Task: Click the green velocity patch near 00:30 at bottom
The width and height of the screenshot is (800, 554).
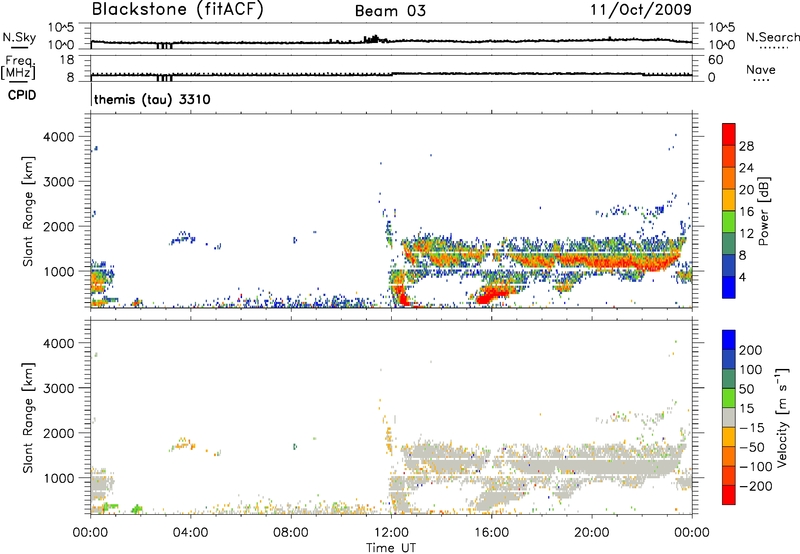Action: (109, 507)
